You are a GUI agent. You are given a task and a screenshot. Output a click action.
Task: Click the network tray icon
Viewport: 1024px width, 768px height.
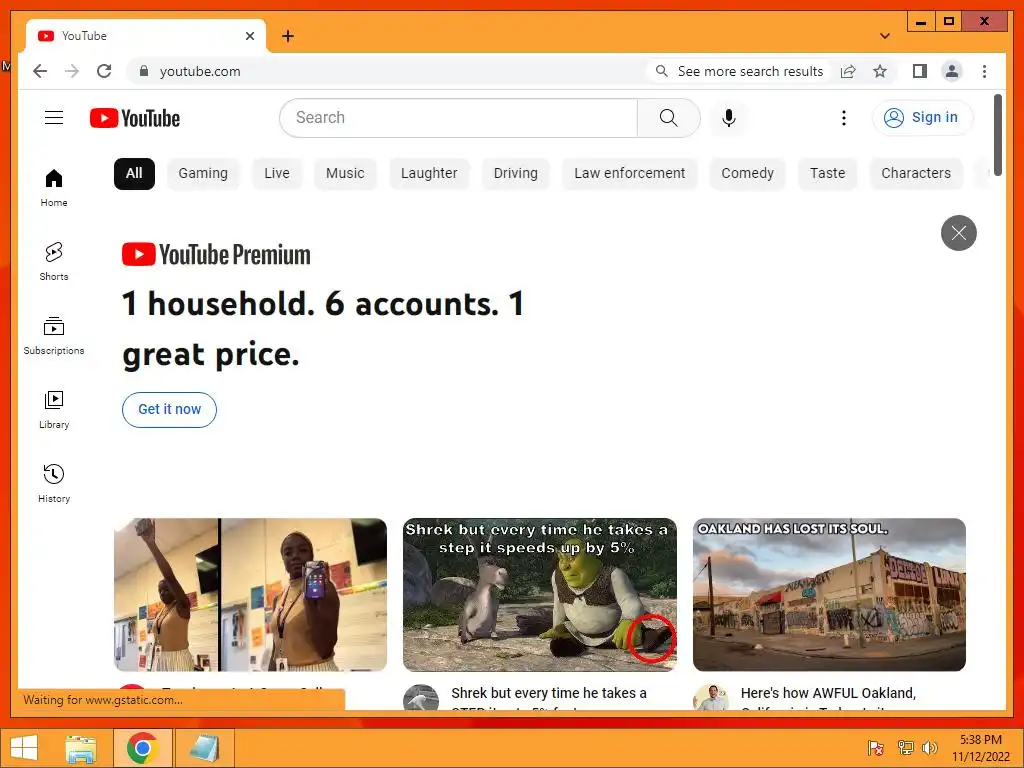pos(905,748)
